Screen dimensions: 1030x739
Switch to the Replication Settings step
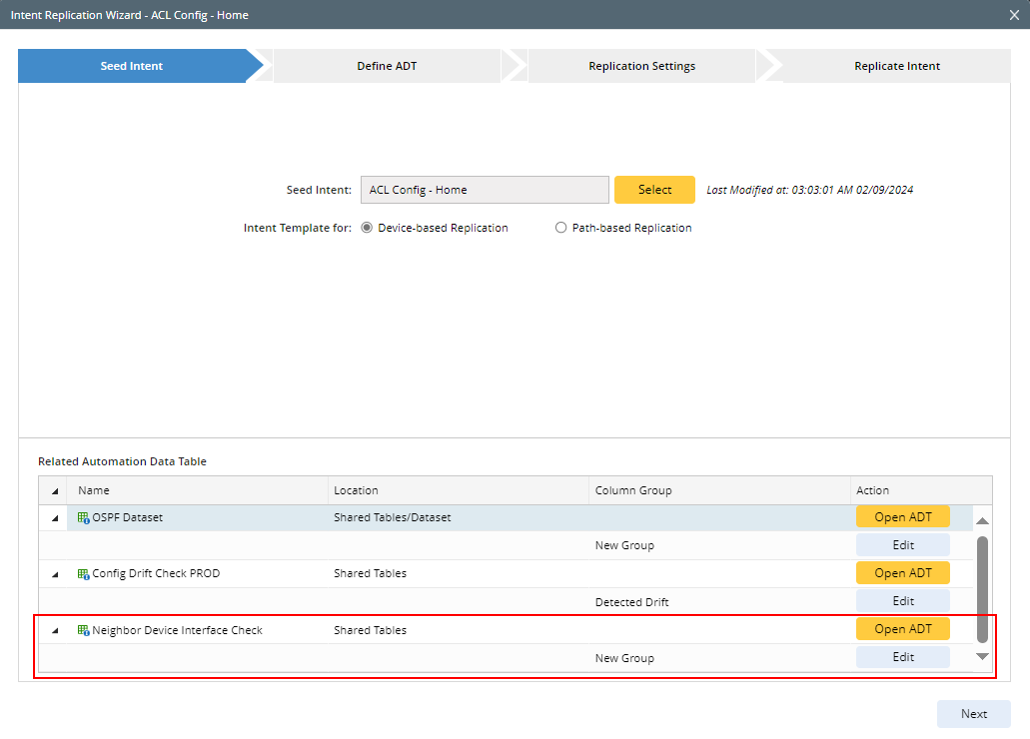[641, 66]
